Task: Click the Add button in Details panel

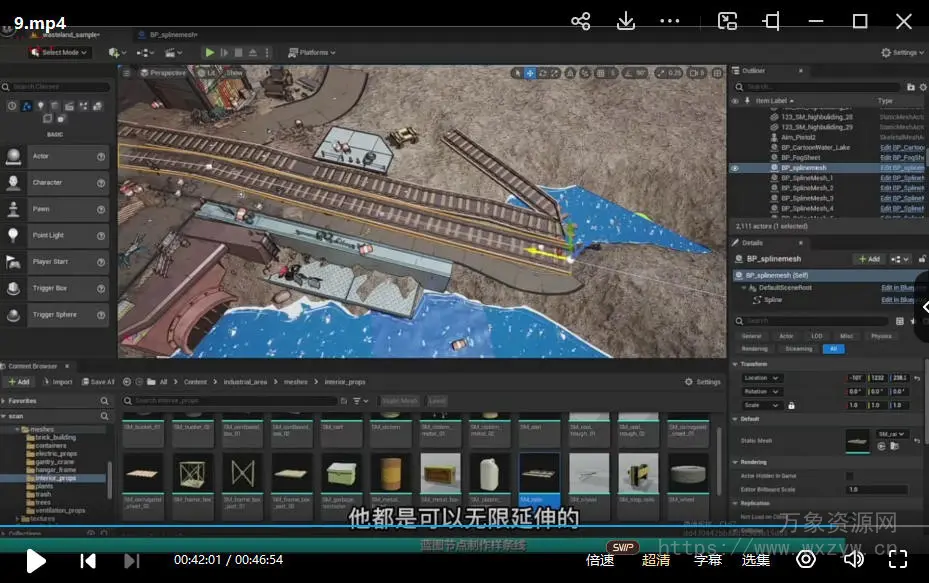Action: coord(868,259)
